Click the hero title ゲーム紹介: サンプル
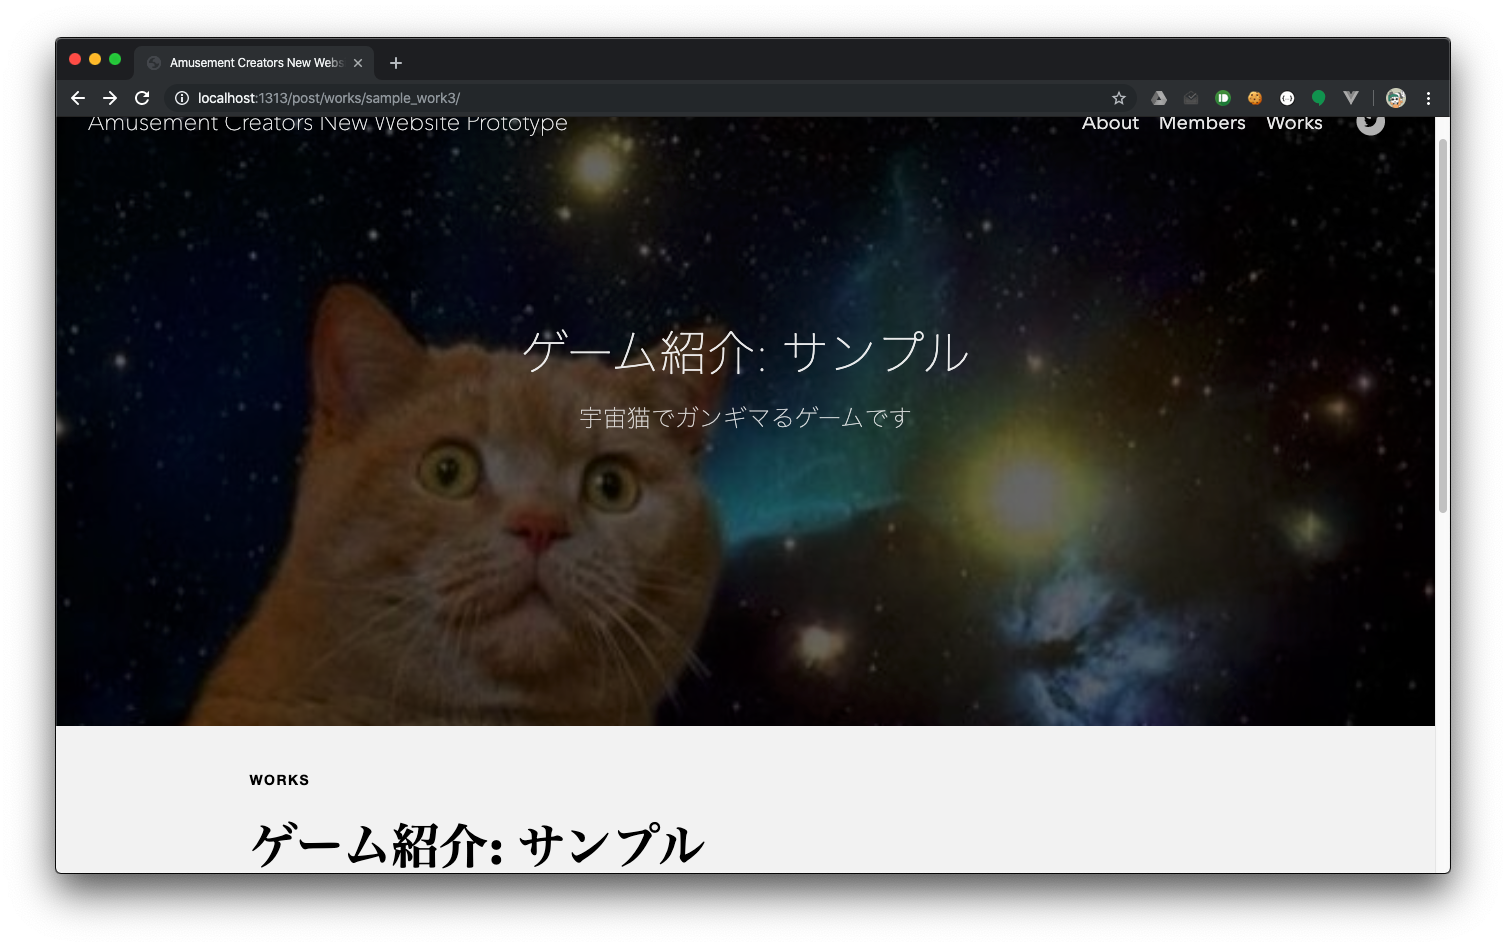The image size is (1506, 947). [746, 353]
